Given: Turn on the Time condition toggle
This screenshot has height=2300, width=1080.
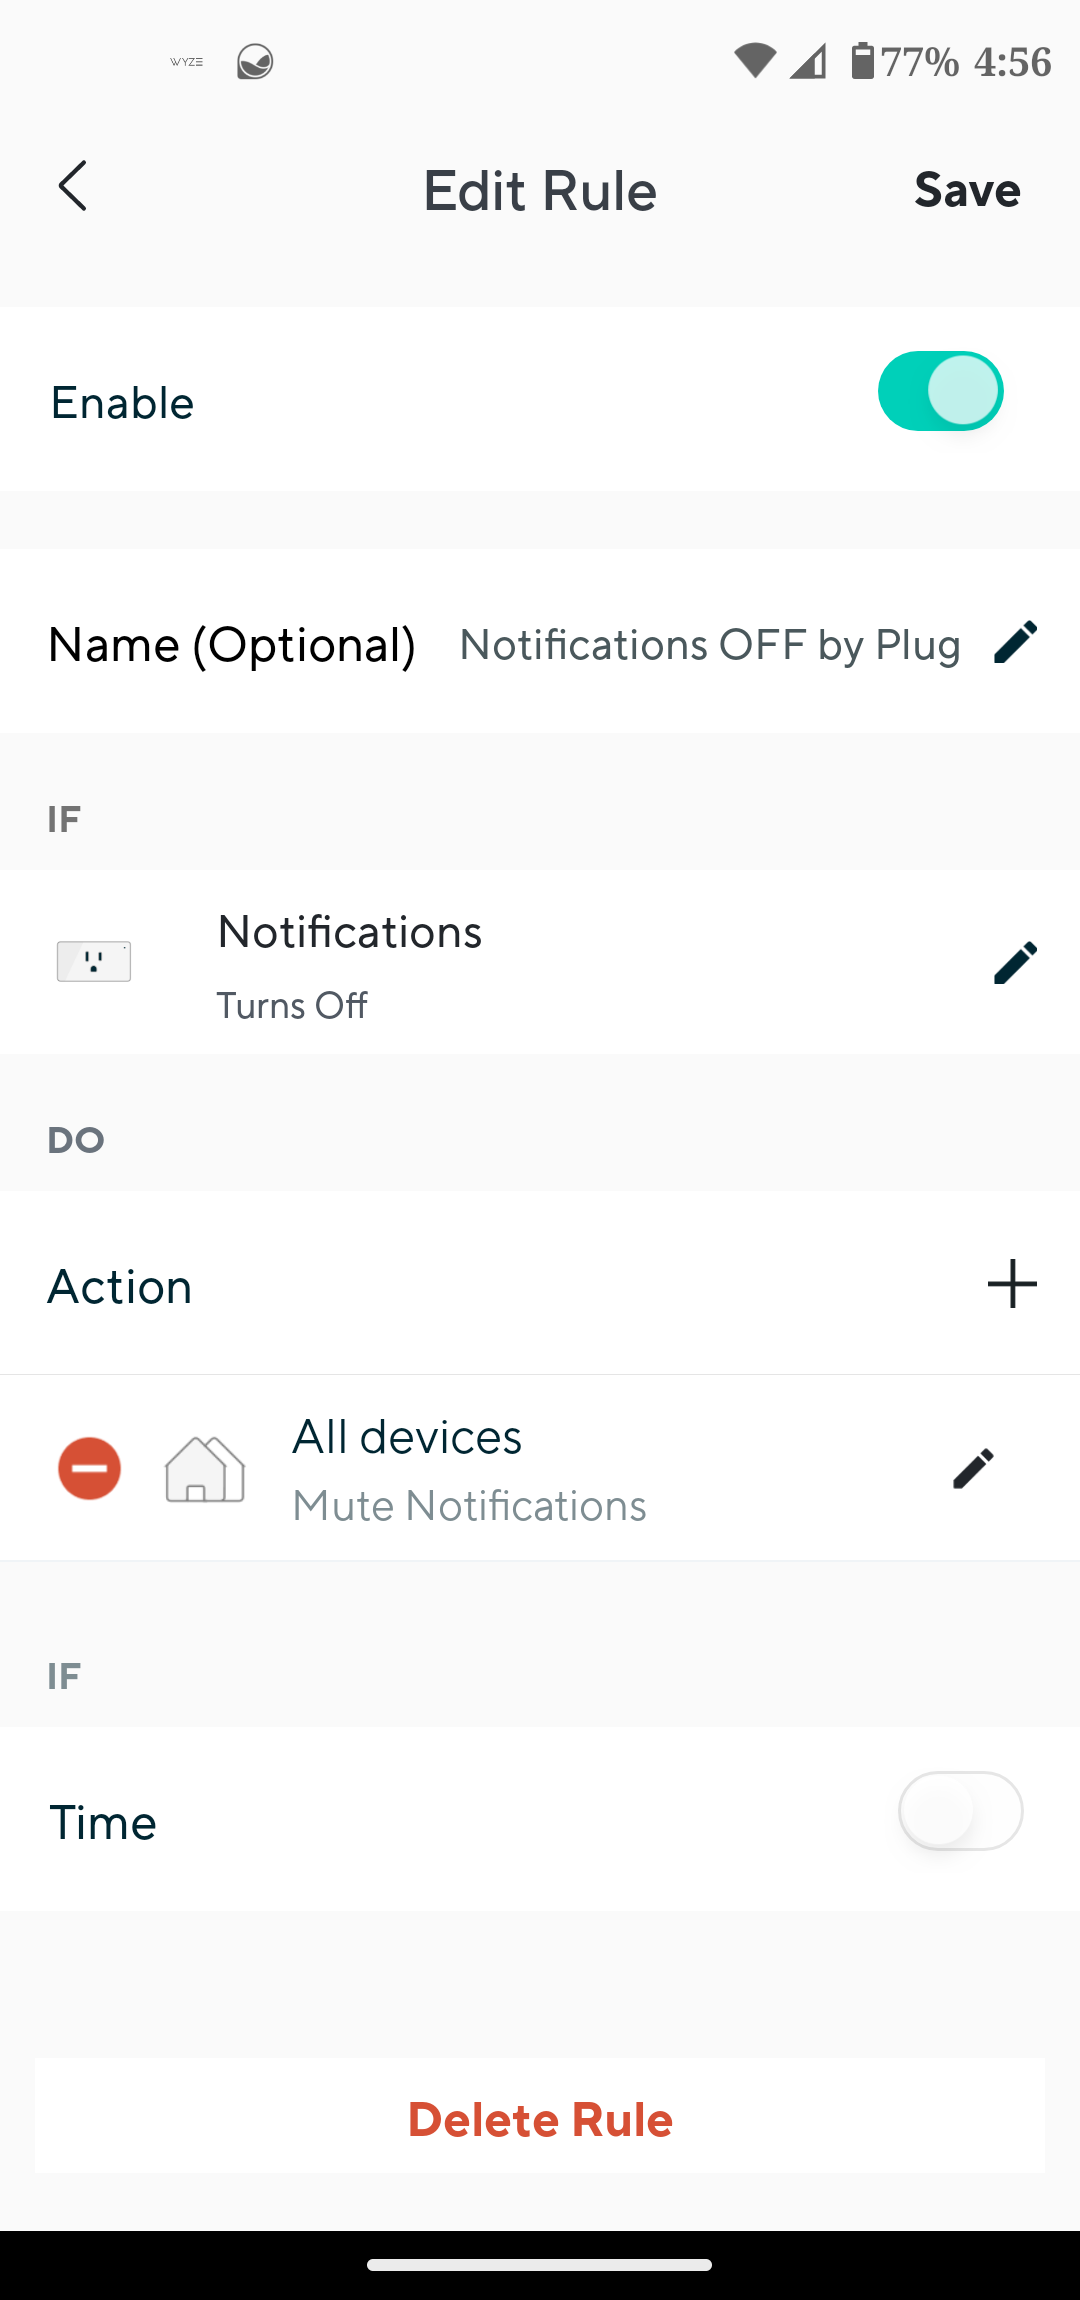Looking at the screenshot, I should (961, 1811).
